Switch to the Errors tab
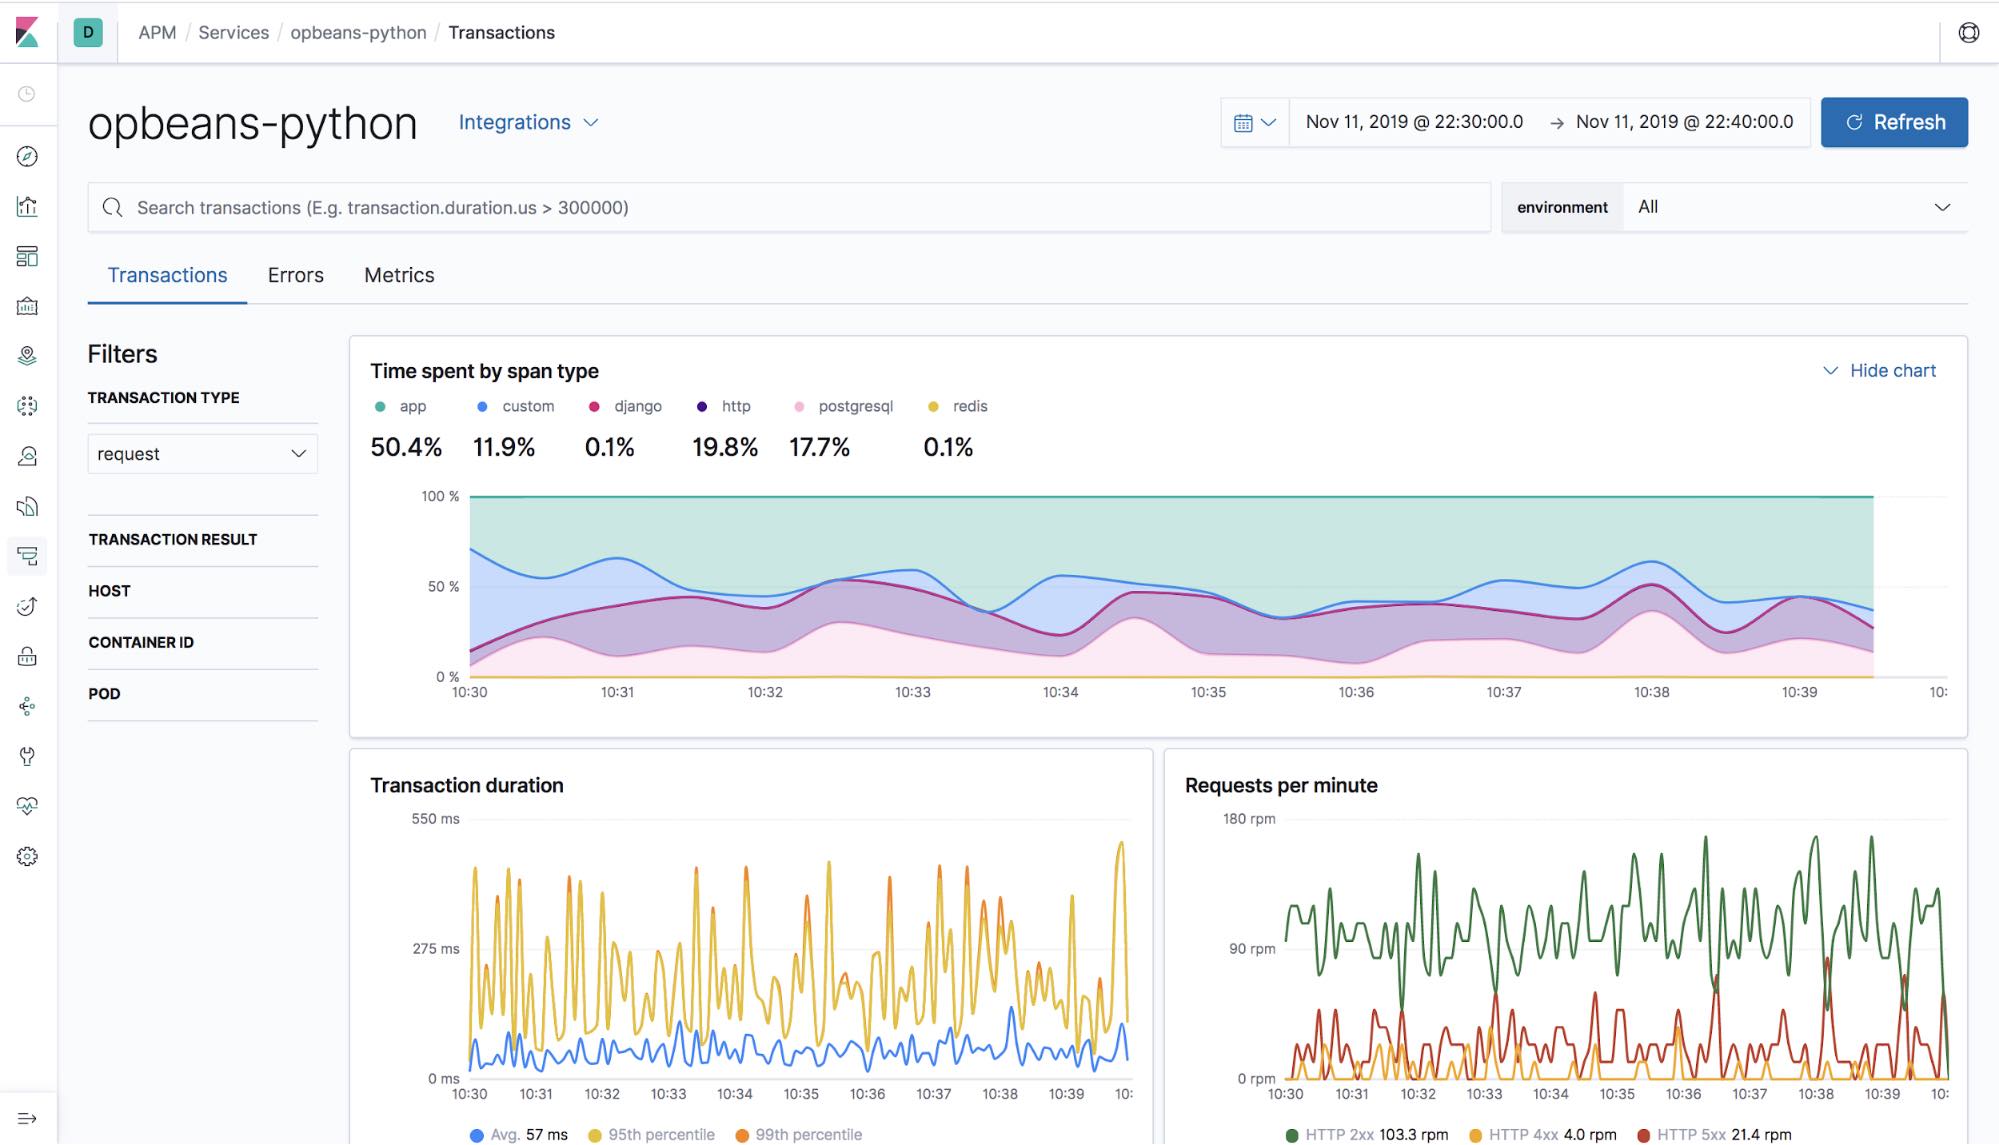 (295, 275)
